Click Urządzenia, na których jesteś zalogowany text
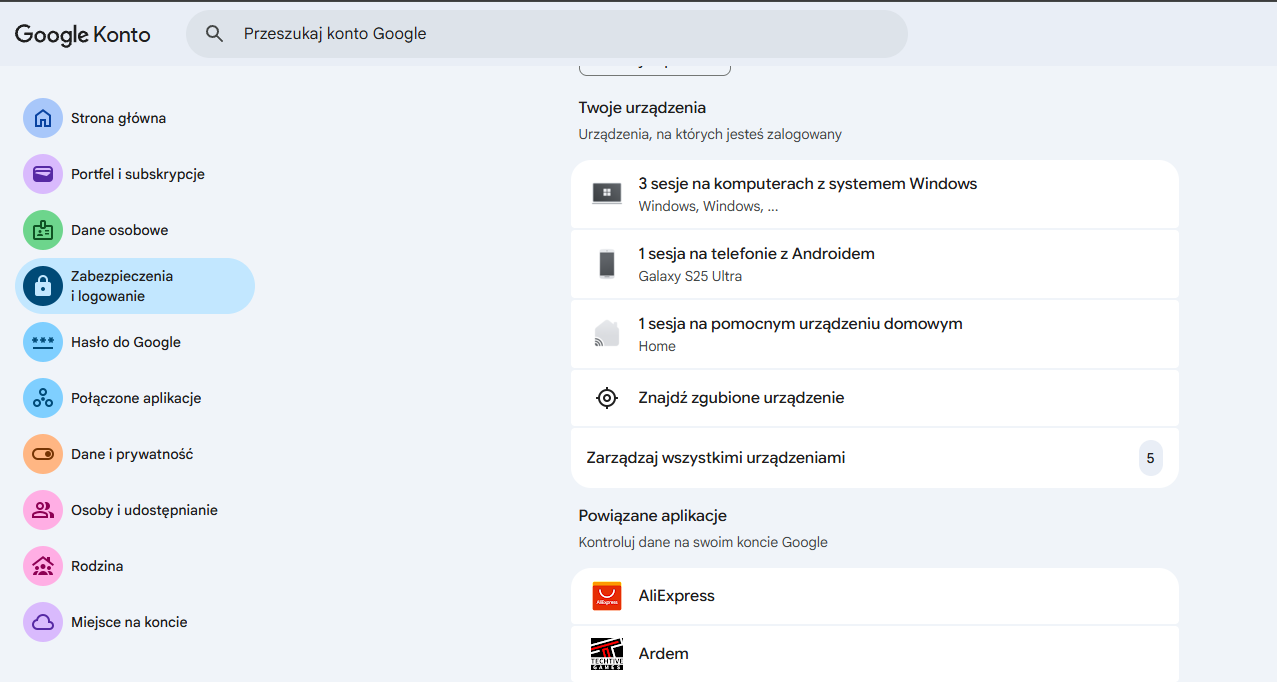 pos(710,134)
